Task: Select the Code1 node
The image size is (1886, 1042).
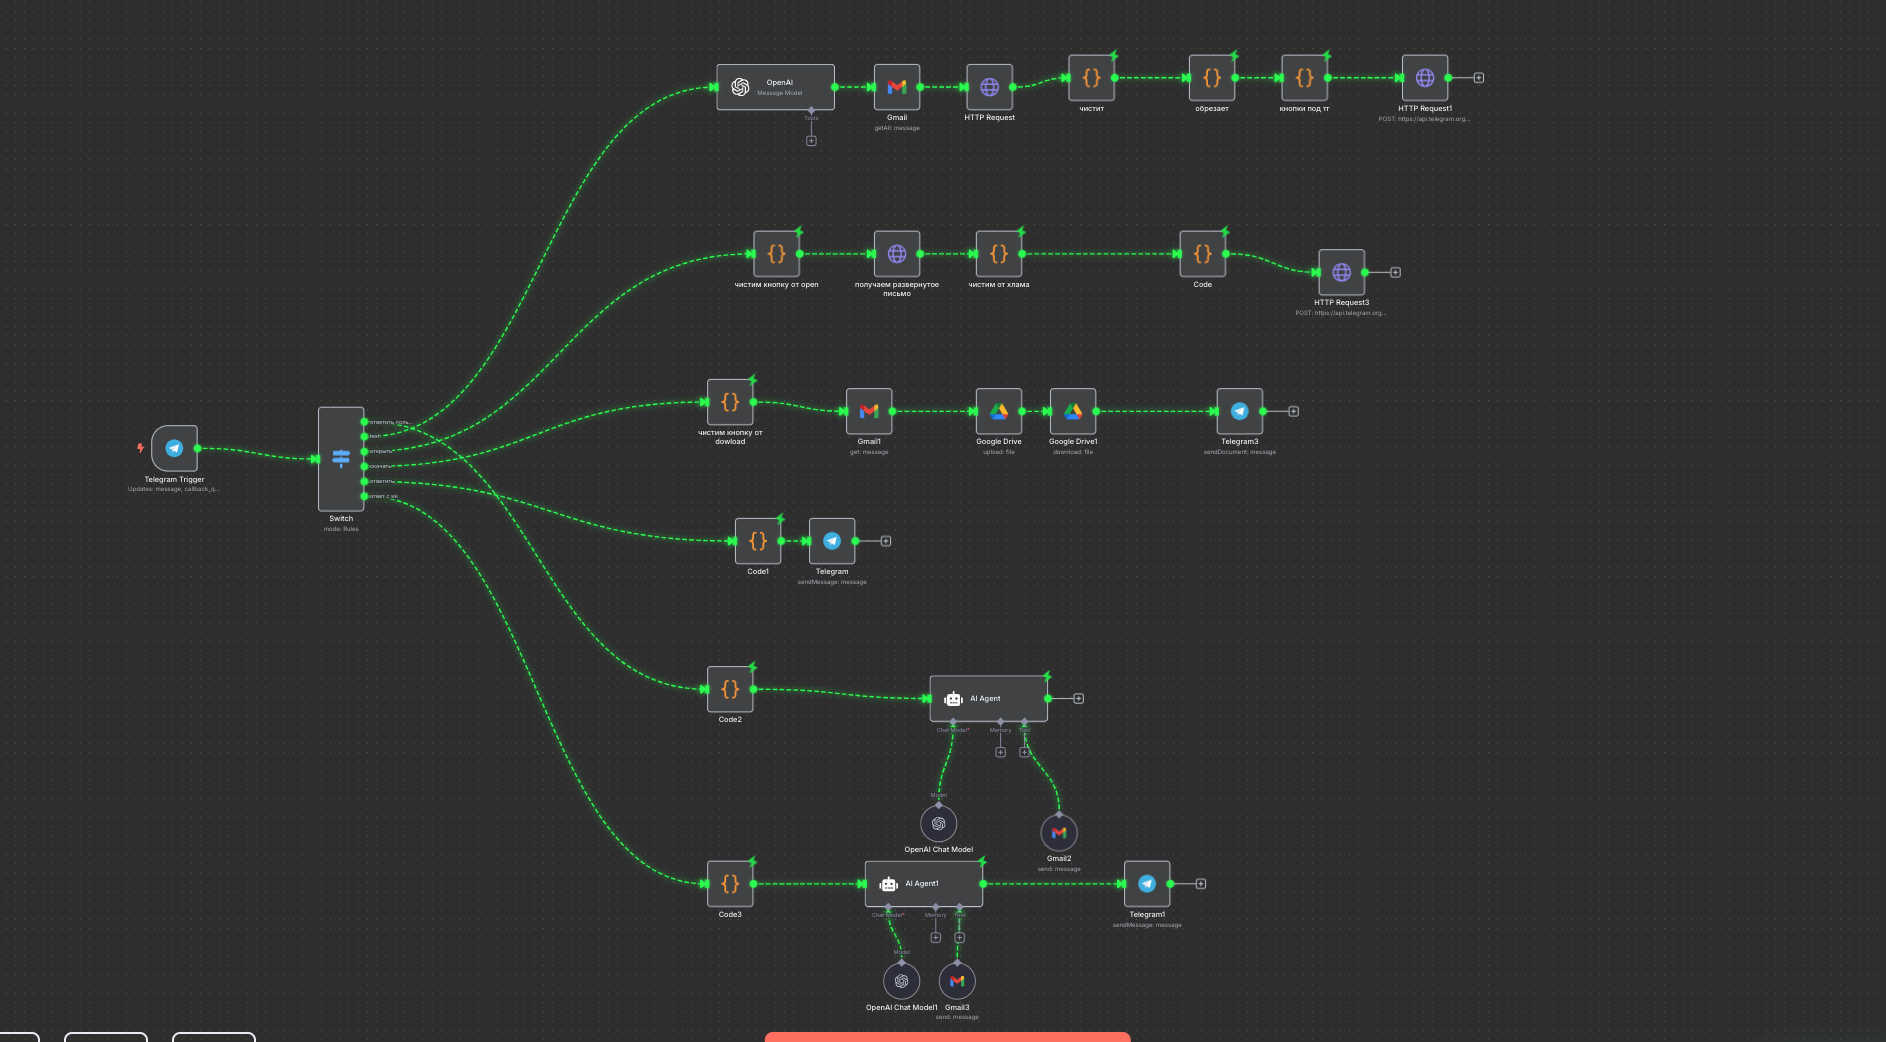Action: coord(758,541)
